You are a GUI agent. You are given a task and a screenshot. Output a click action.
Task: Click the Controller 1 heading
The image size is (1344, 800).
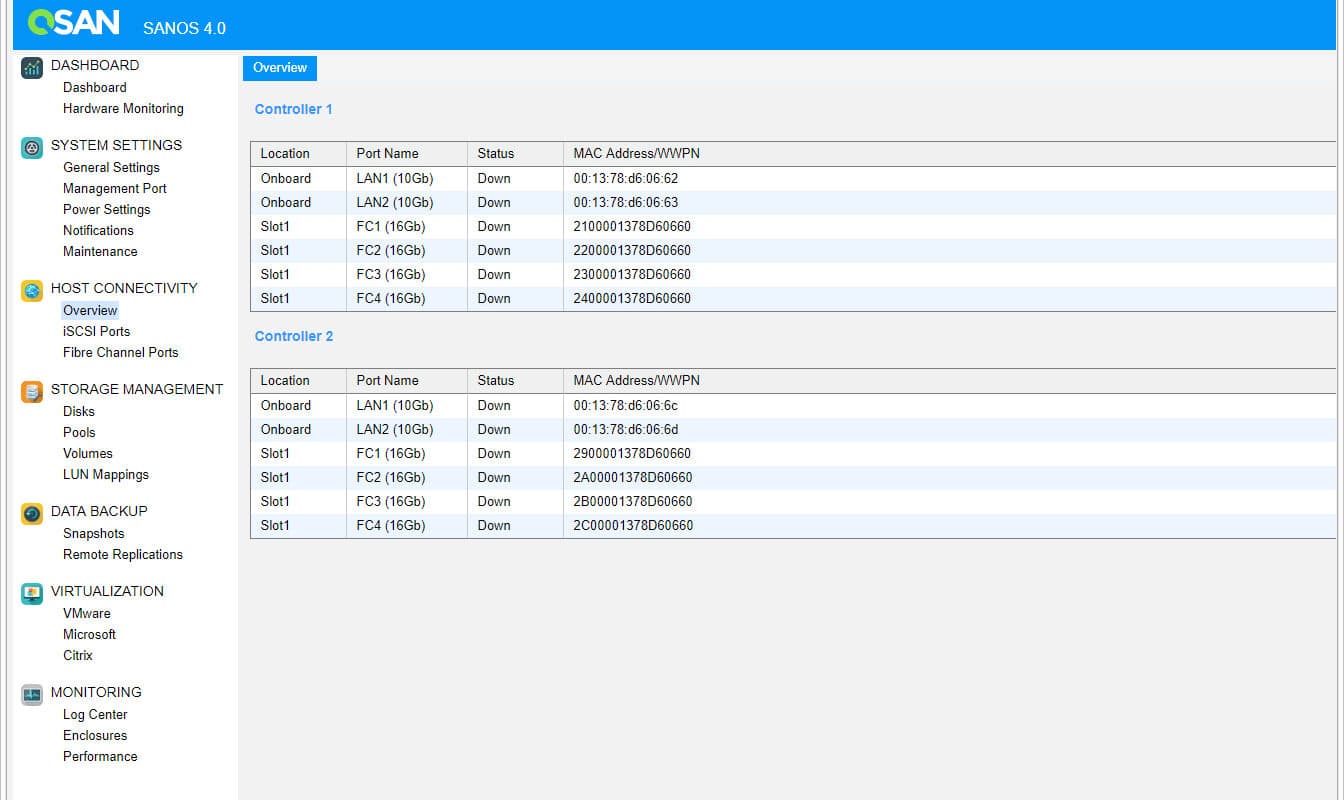click(x=293, y=109)
